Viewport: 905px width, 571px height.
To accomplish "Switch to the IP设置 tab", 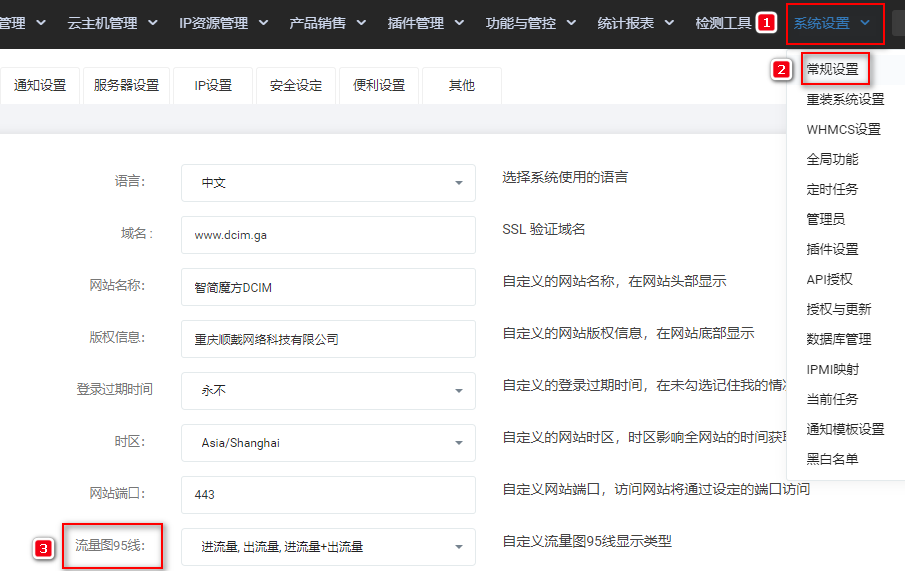I will (213, 85).
